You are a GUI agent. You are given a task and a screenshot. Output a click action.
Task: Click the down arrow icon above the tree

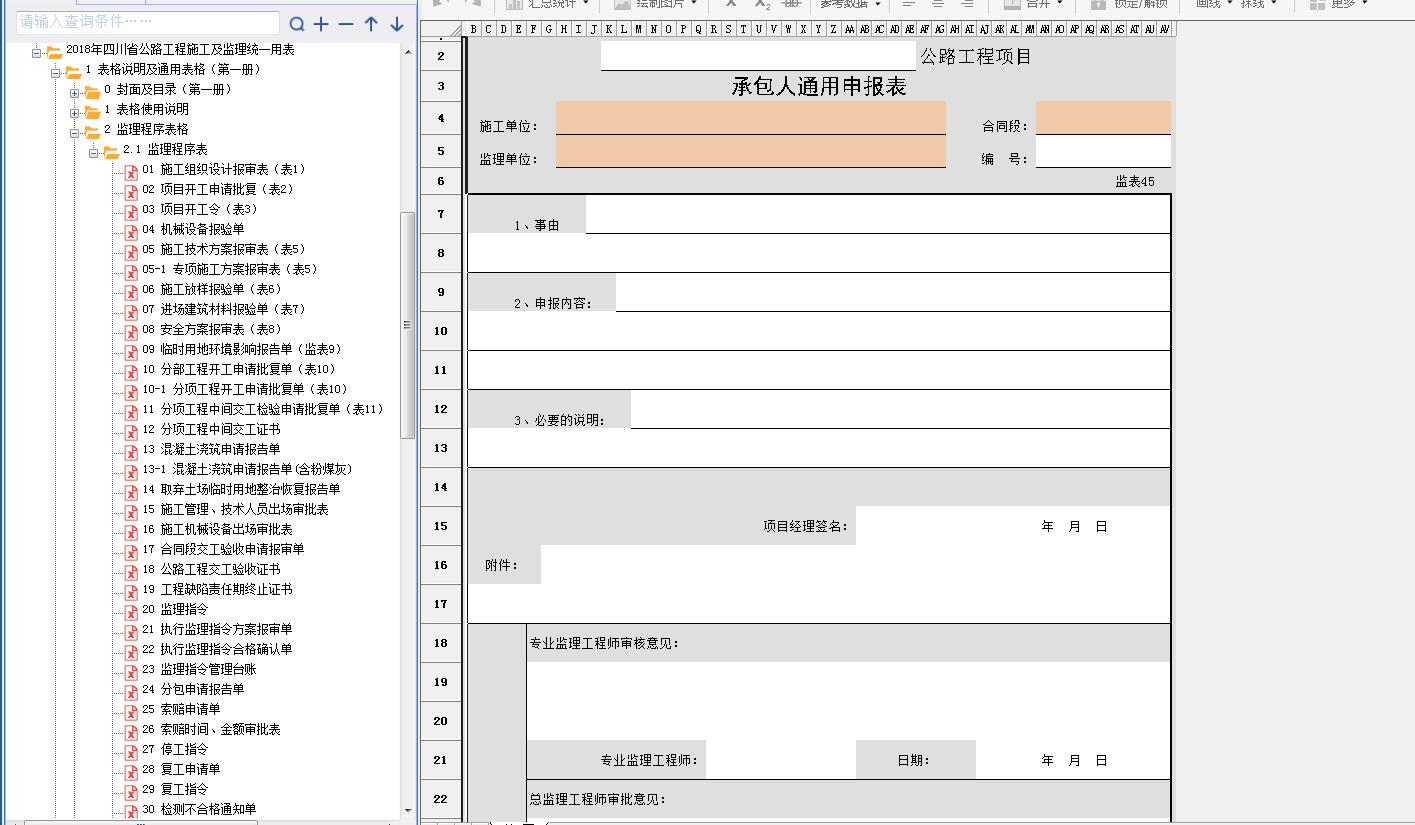[397, 24]
